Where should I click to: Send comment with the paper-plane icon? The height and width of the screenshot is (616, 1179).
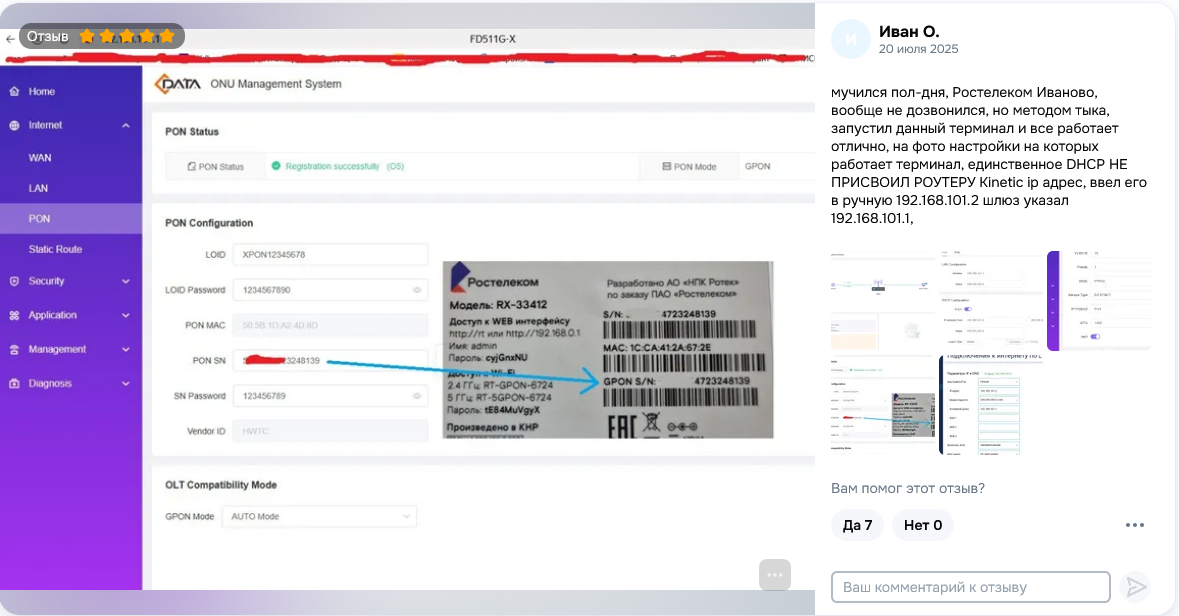coord(1135,587)
